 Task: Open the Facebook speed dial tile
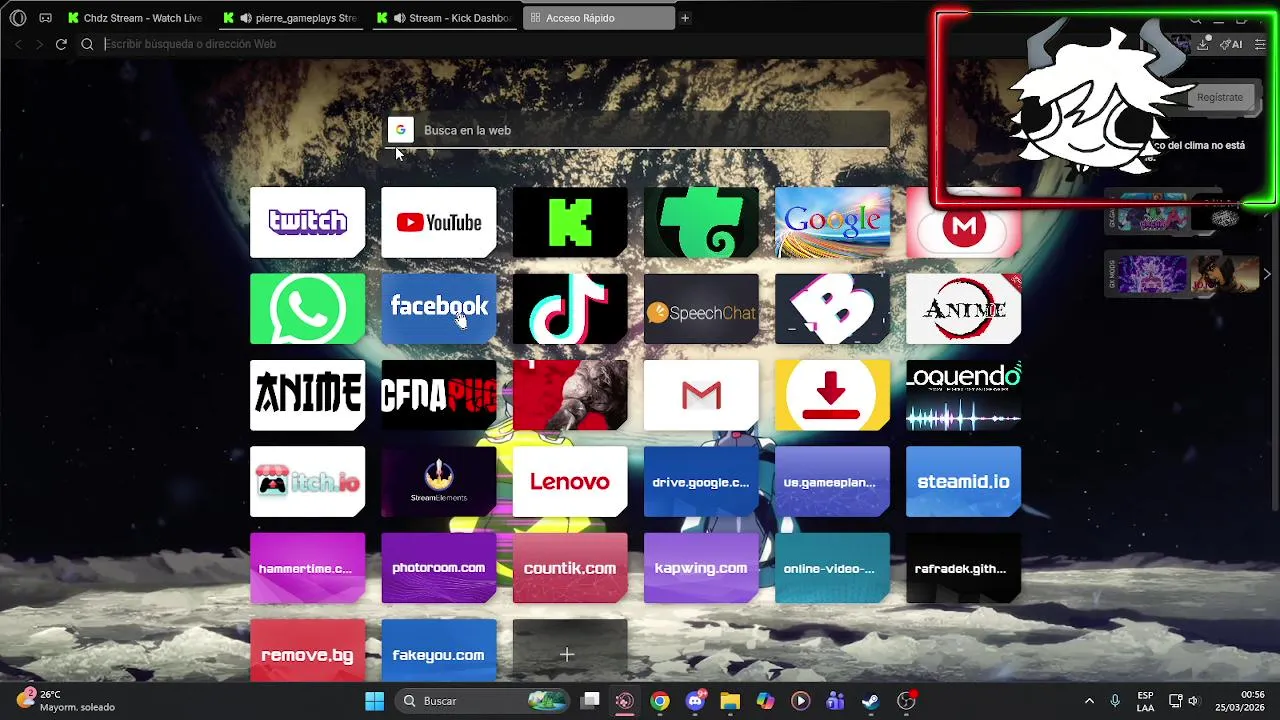(x=438, y=309)
